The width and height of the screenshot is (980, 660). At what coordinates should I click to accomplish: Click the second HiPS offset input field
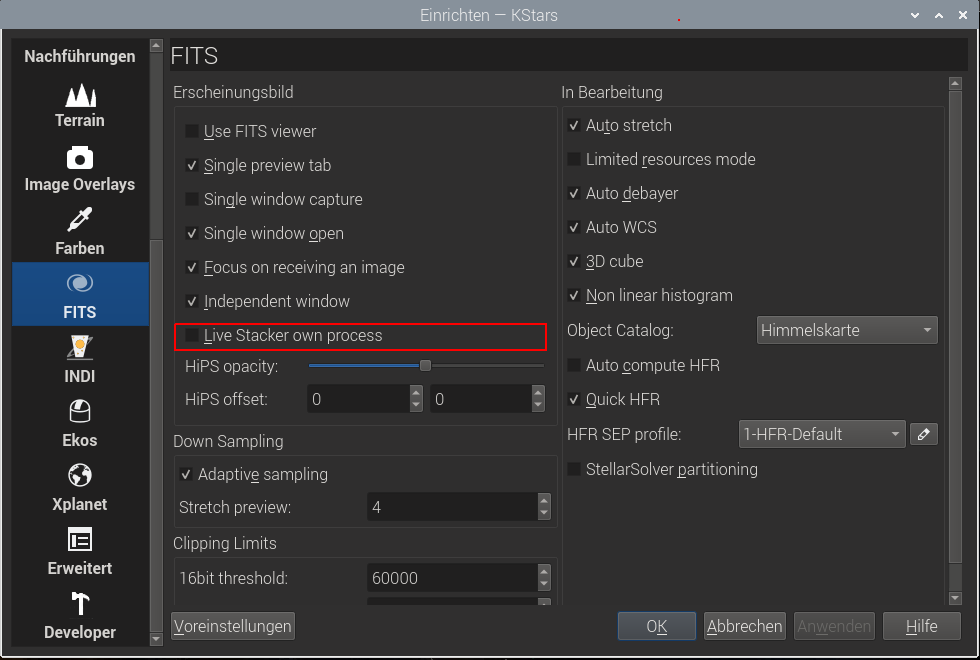click(x=481, y=399)
